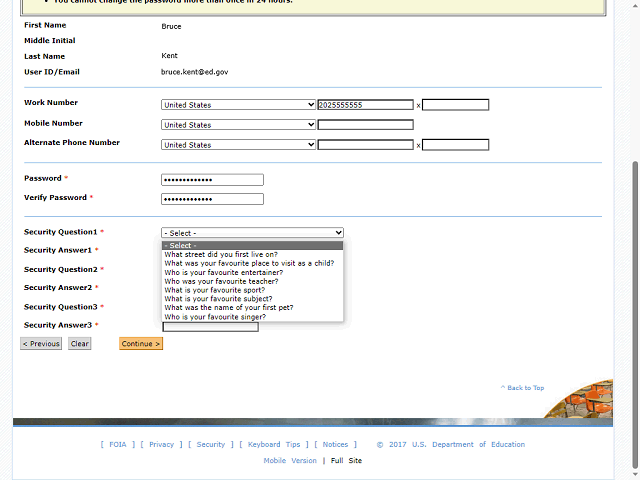Viewport: 640px width, 480px height.
Task: Click the first name value 'Bruce'
Action: [x=171, y=26]
